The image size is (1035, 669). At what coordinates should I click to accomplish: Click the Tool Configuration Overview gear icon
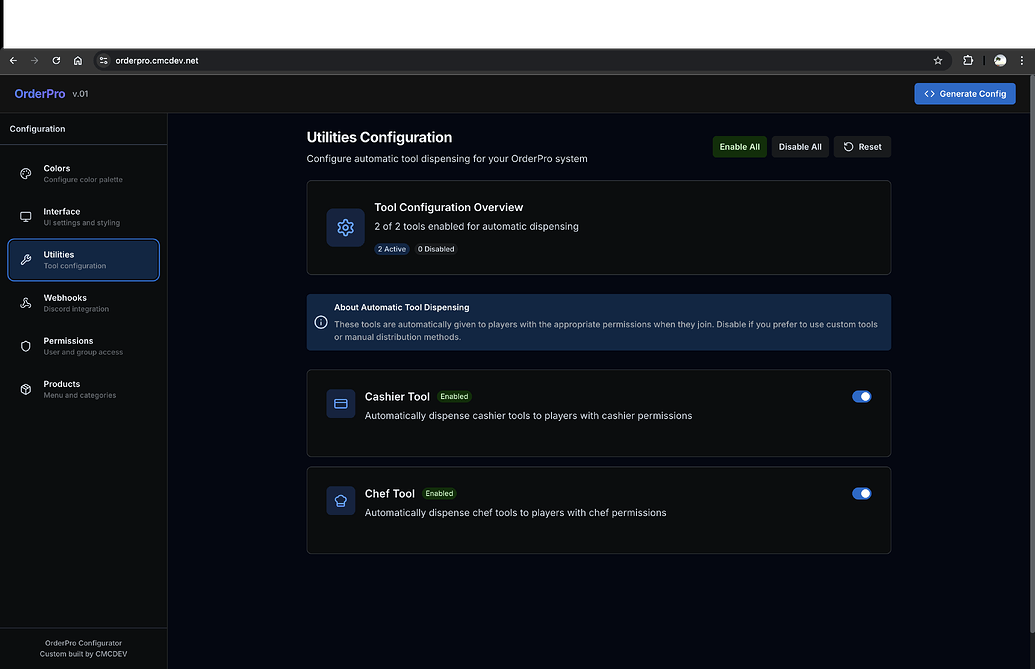pyautogui.click(x=344, y=227)
